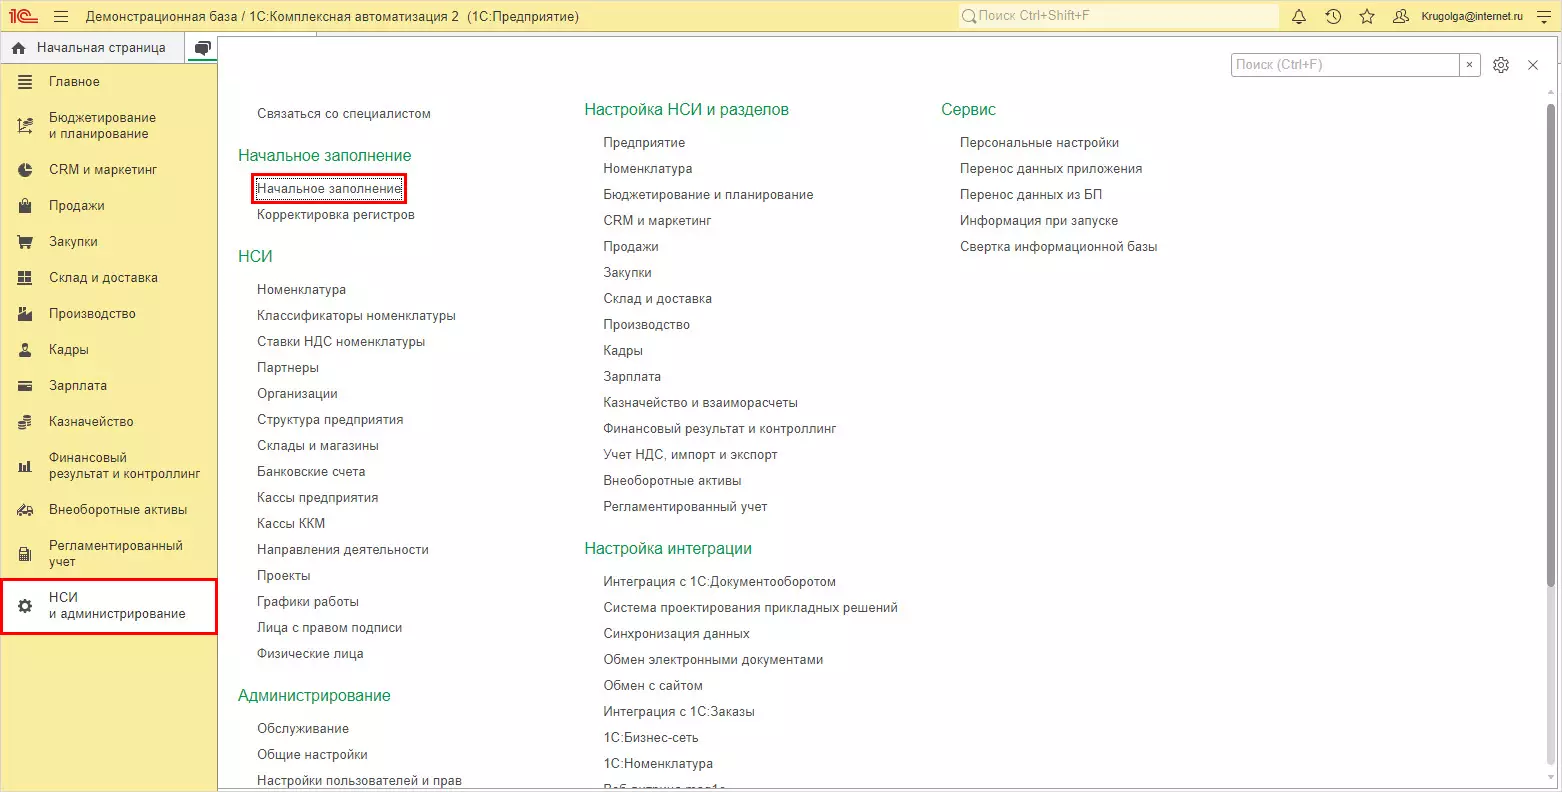
Task: Open Обмен электронными документами
Action: pos(713,660)
